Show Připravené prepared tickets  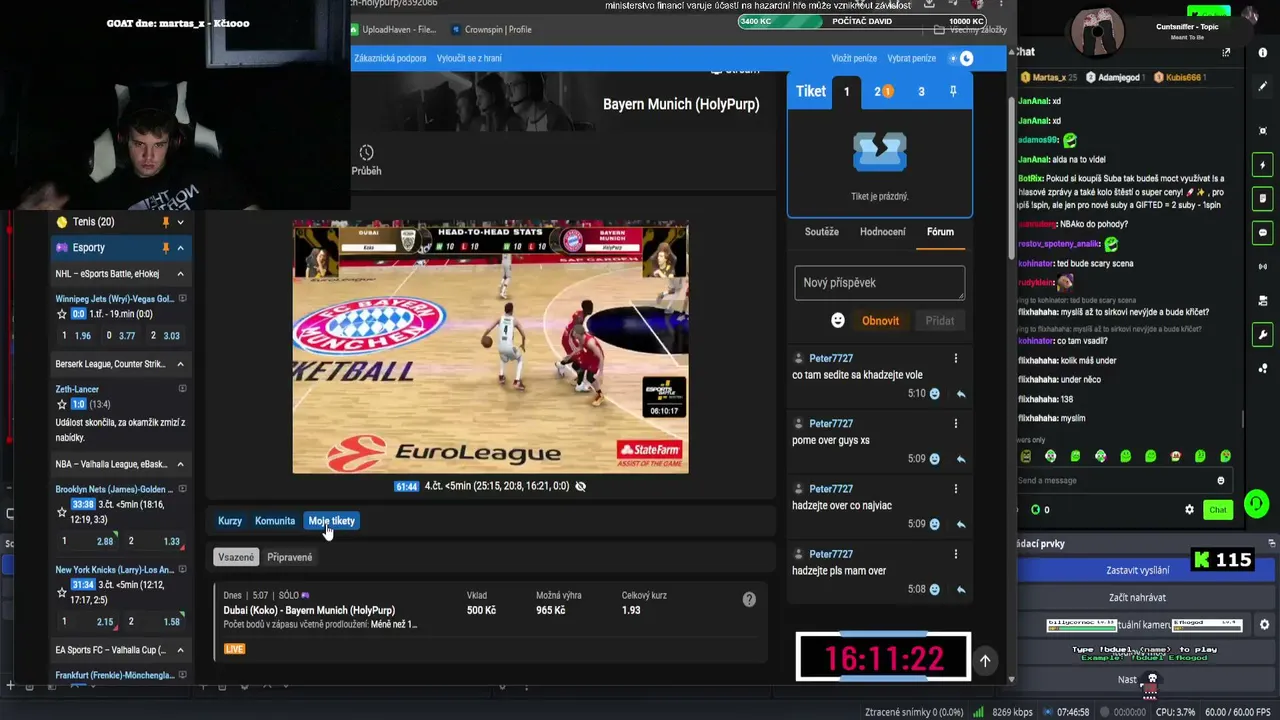point(290,557)
